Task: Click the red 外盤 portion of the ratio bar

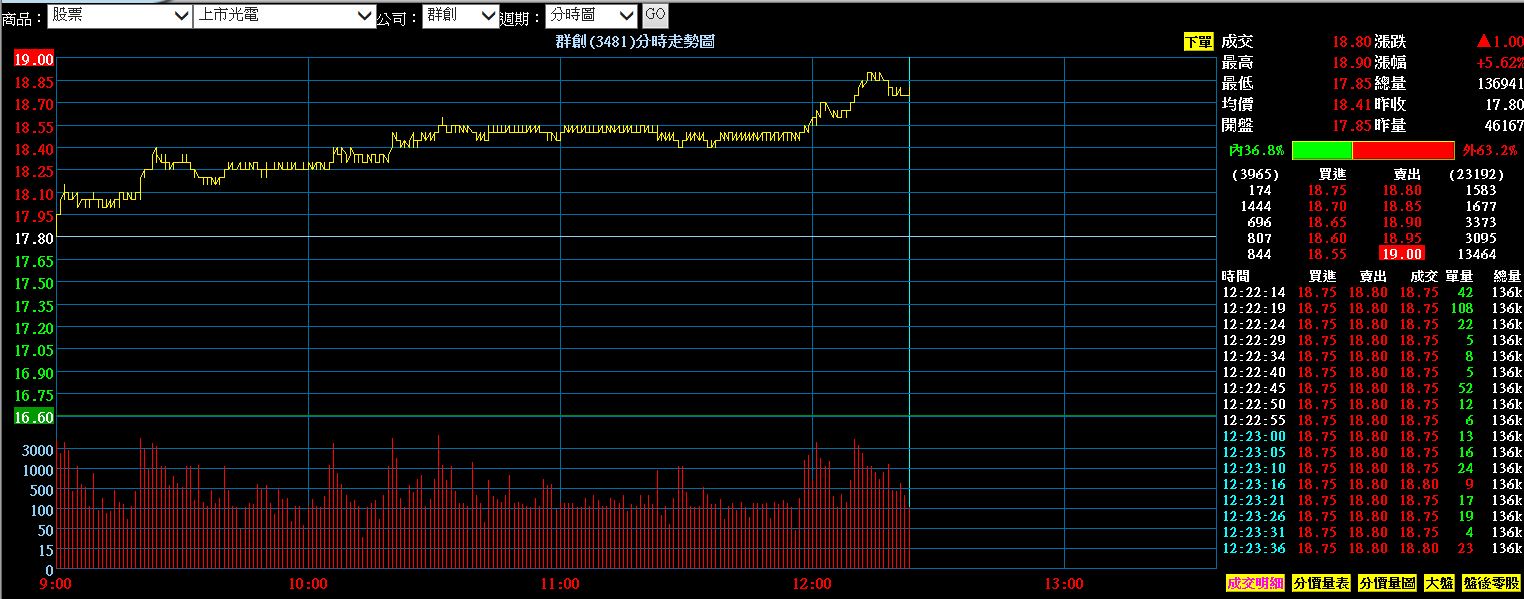Action: tap(1403, 150)
